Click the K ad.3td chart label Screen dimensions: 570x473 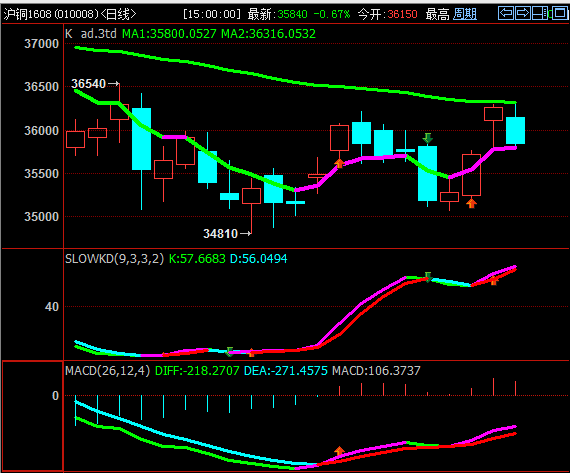pyautogui.click(x=91, y=34)
